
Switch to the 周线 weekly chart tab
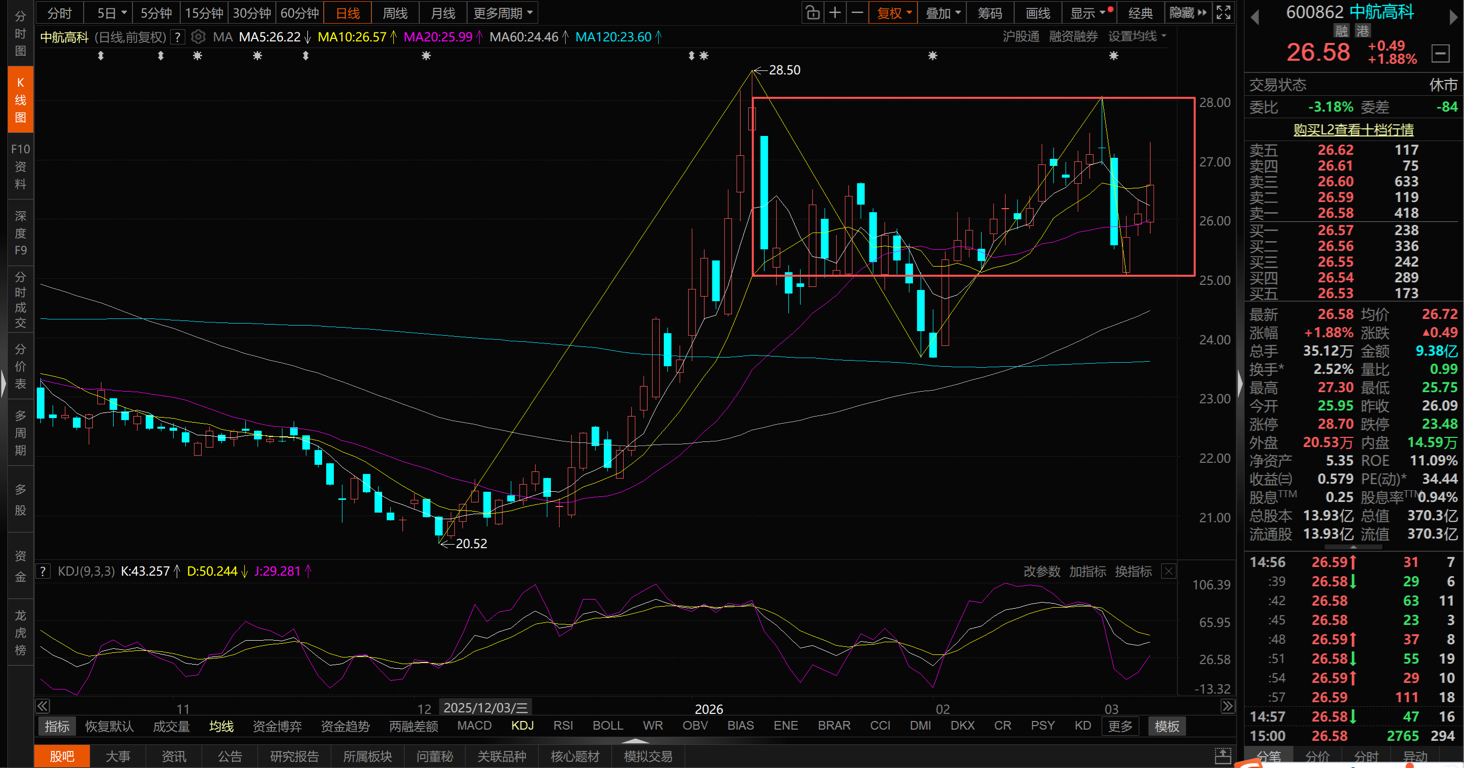coord(395,13)
